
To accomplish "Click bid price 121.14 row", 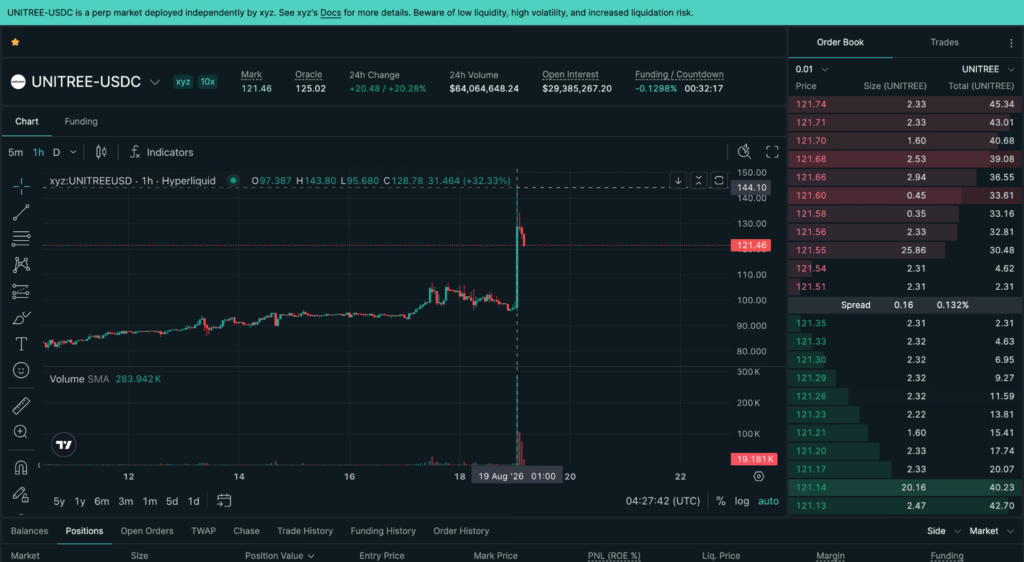I will click(x=905, y=487).
